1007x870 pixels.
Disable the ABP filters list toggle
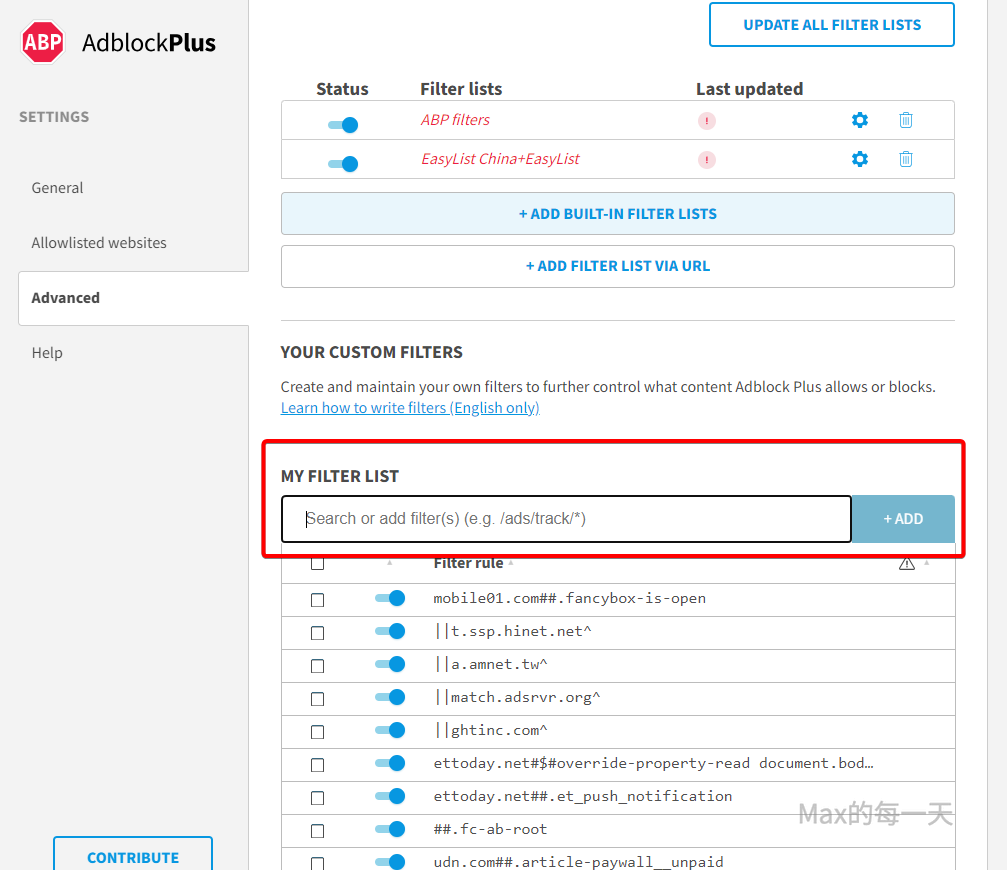click(x=343, y=125)
